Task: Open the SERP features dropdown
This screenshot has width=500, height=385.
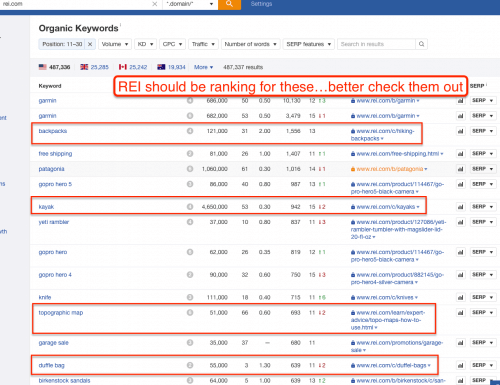Action: [x=309, y=44]
